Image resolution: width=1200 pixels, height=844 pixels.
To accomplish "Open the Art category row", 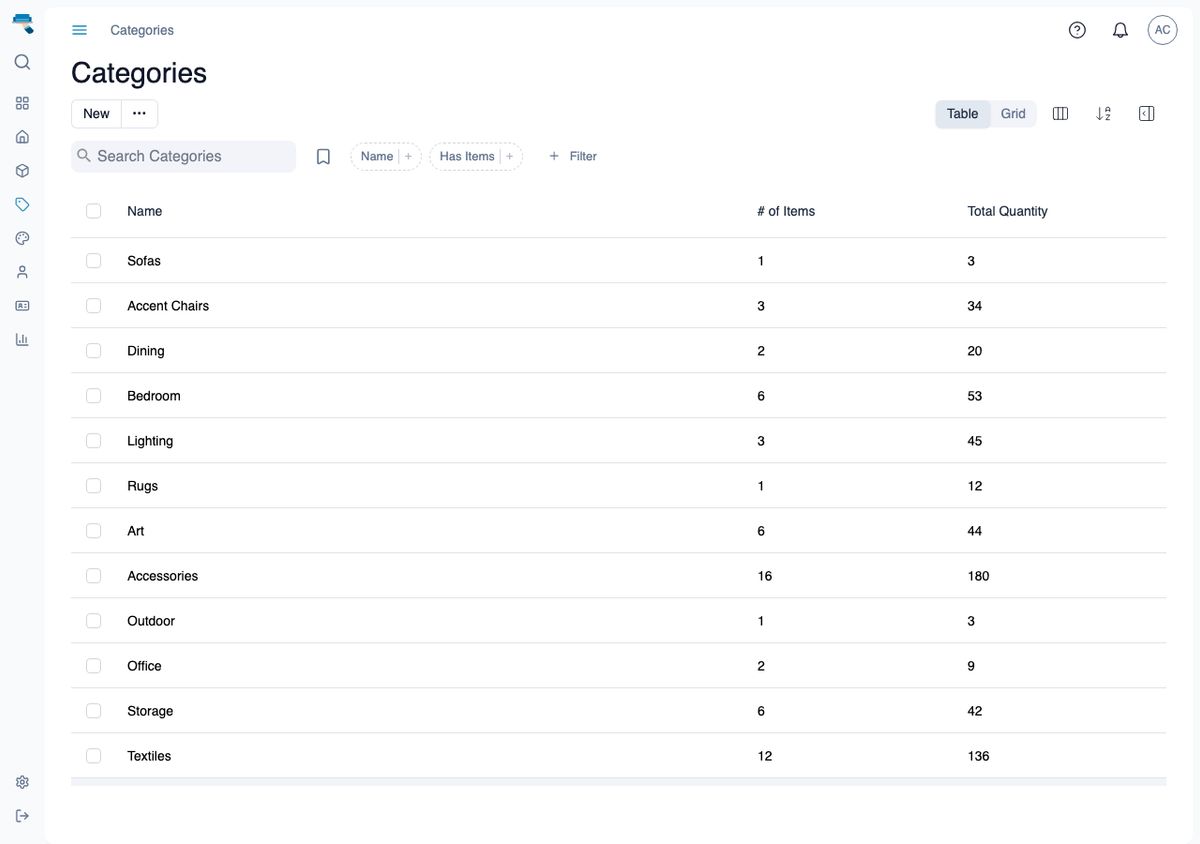I will click(618, 531).
